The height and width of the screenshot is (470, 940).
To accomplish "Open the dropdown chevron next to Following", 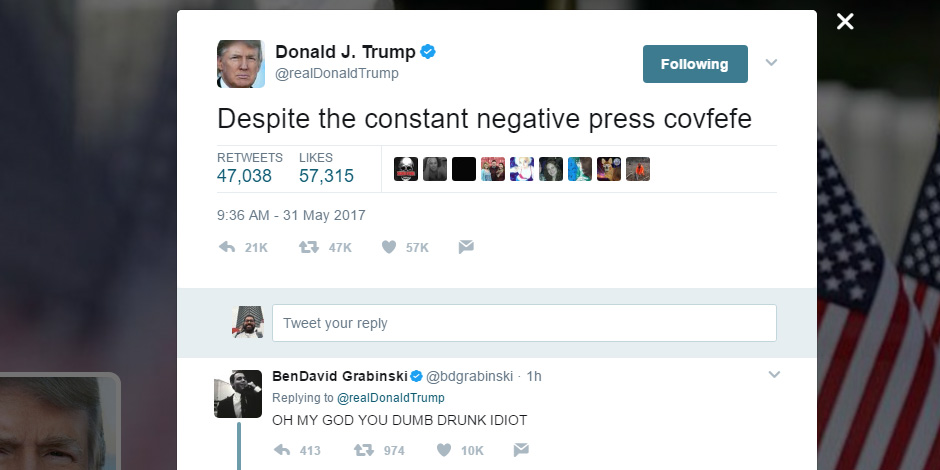I will point(772,62).
